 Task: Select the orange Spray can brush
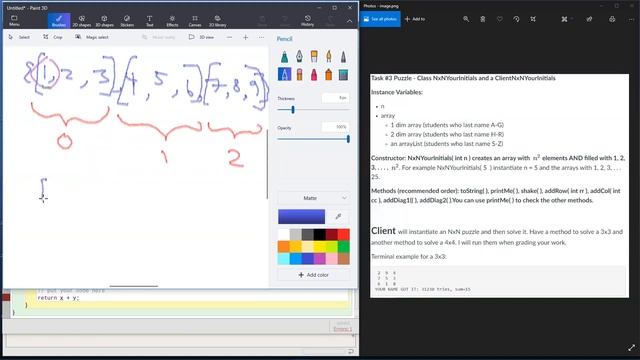[329, 74]
